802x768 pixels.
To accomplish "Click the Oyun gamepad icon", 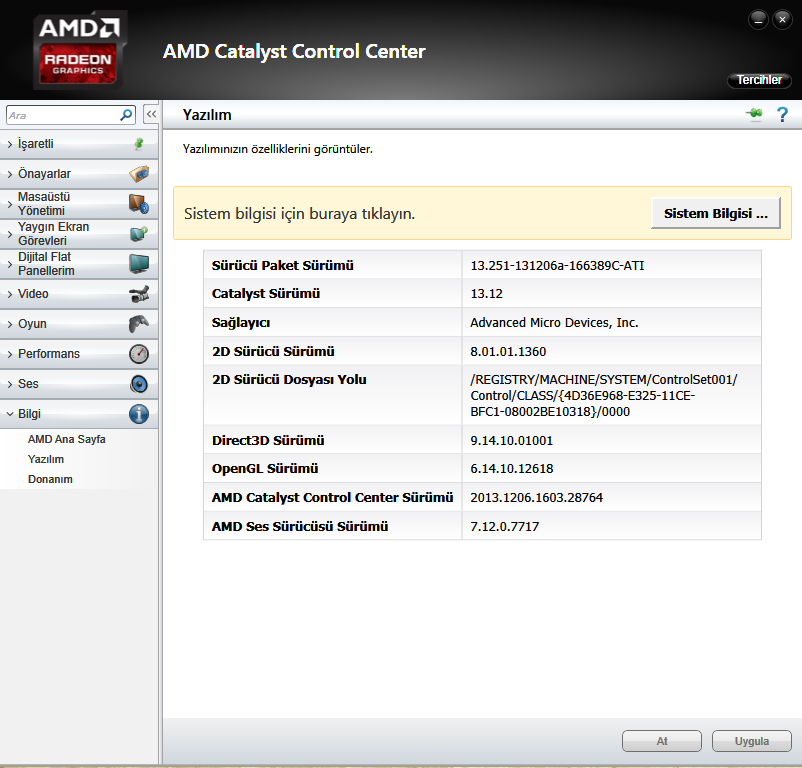I will pos(139,324).
